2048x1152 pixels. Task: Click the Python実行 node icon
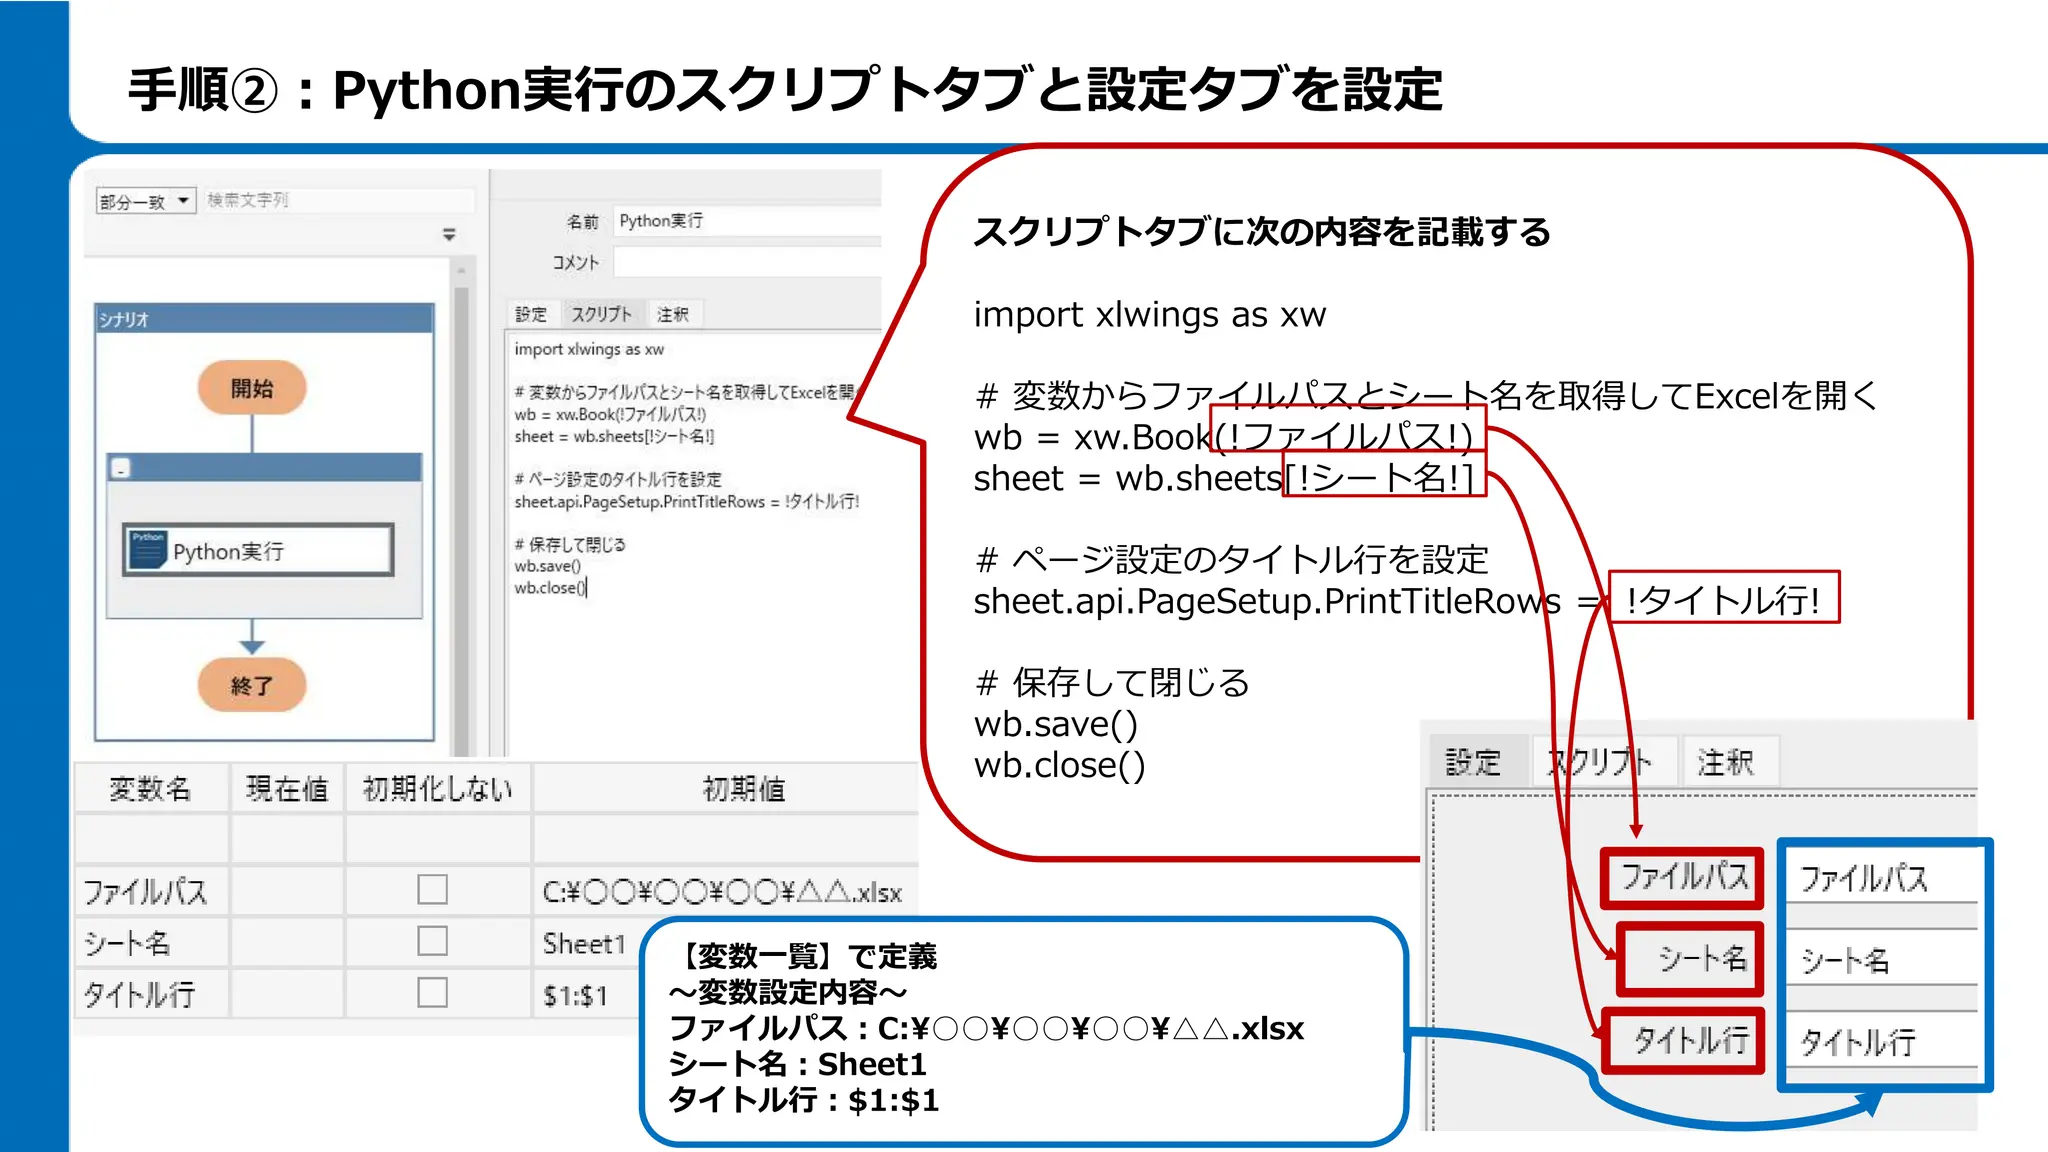(148, 550)
